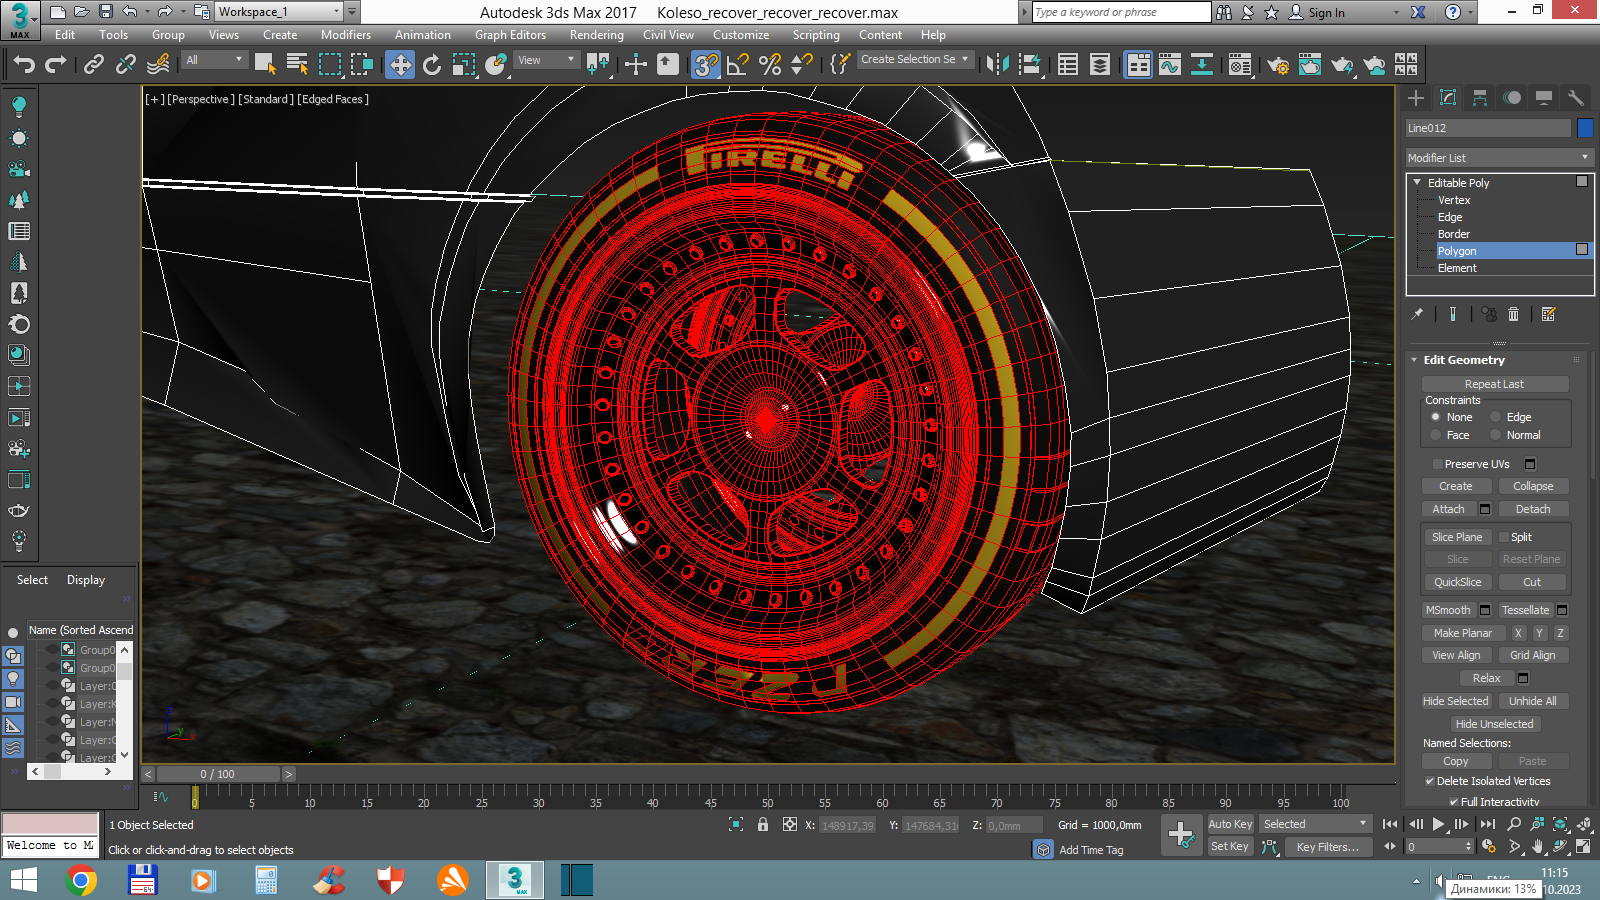Open the Animation menu
The image size is (1600, 900).
(423, 35)
